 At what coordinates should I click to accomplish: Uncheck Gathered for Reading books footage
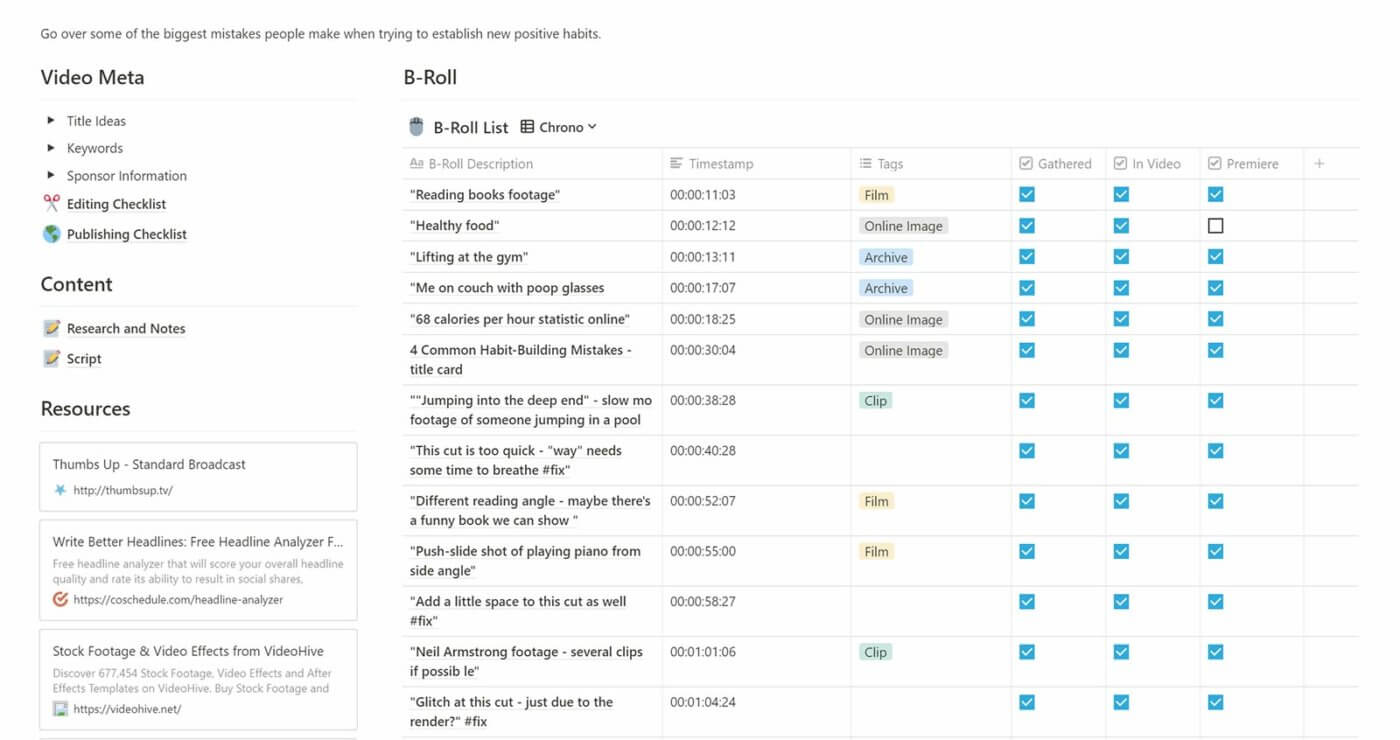[1026, 194]
